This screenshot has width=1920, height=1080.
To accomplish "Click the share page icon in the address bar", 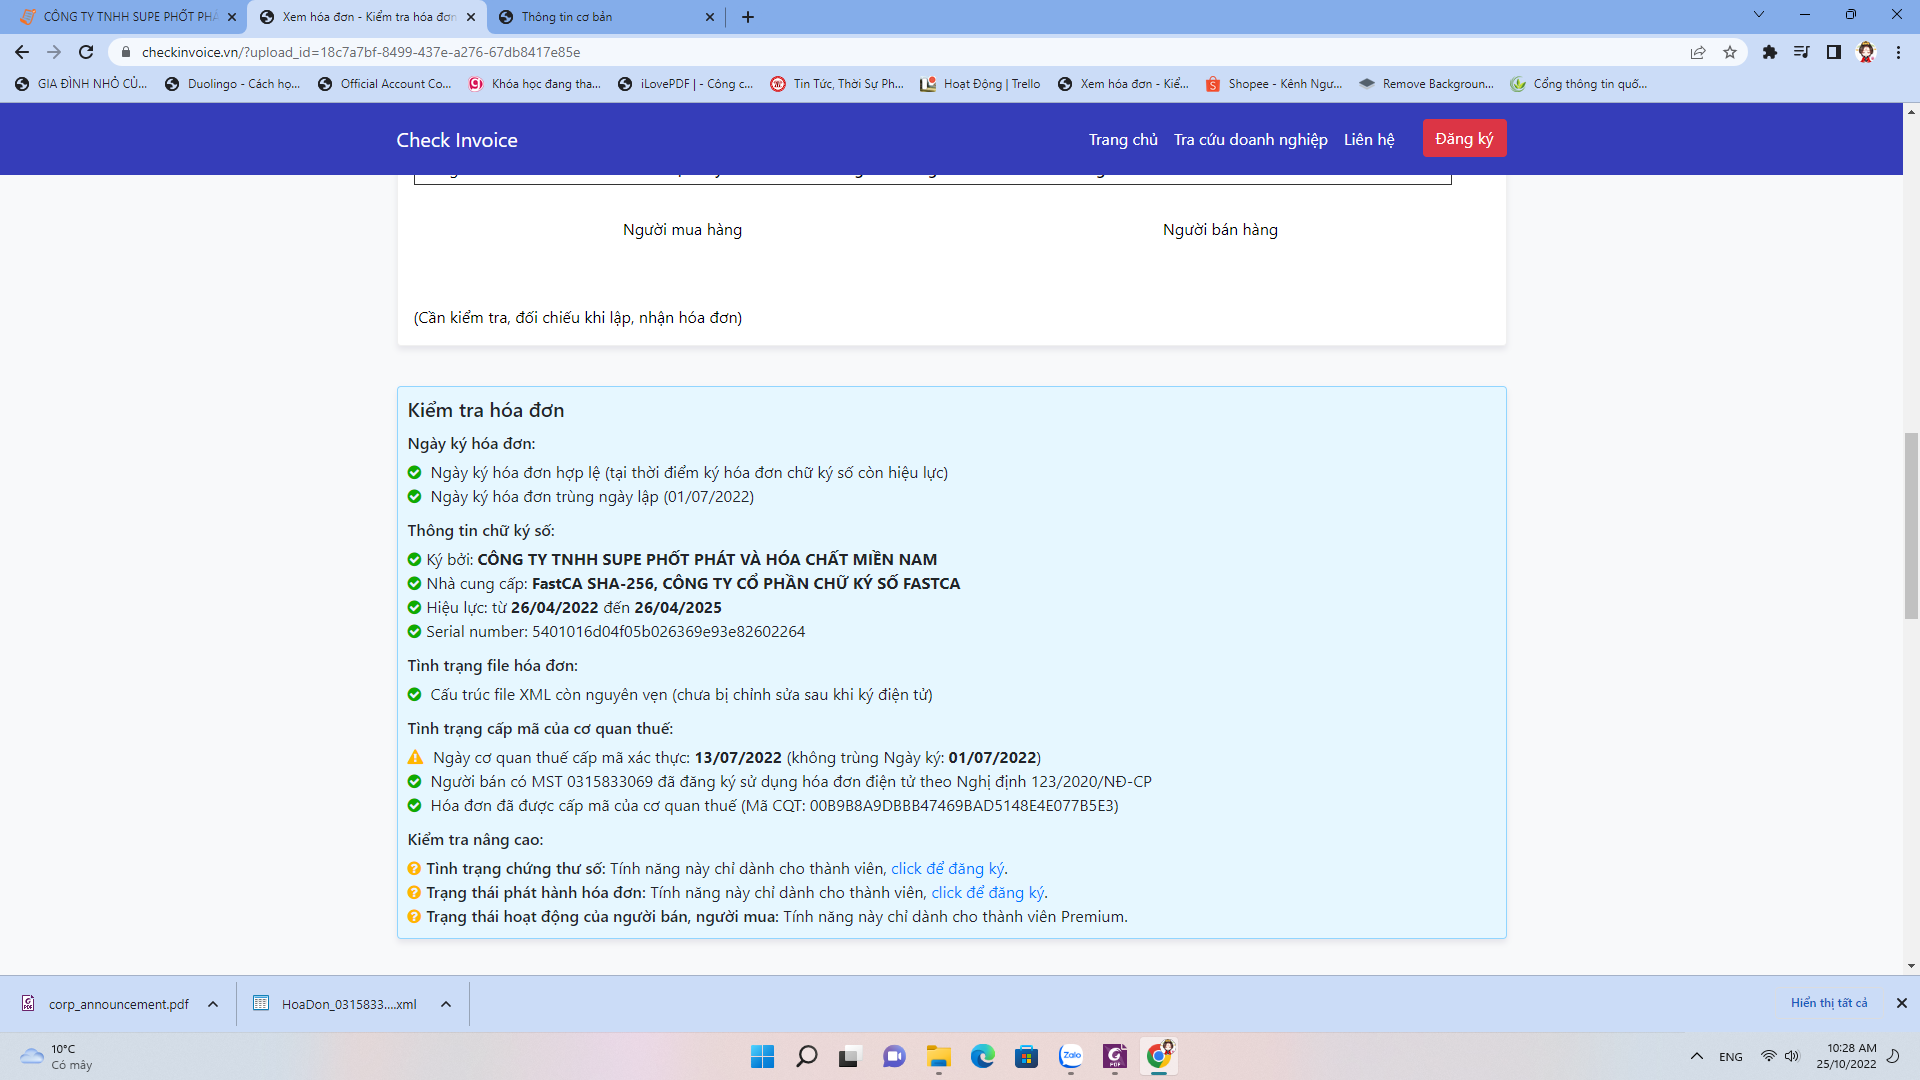I will [1698, 52].
